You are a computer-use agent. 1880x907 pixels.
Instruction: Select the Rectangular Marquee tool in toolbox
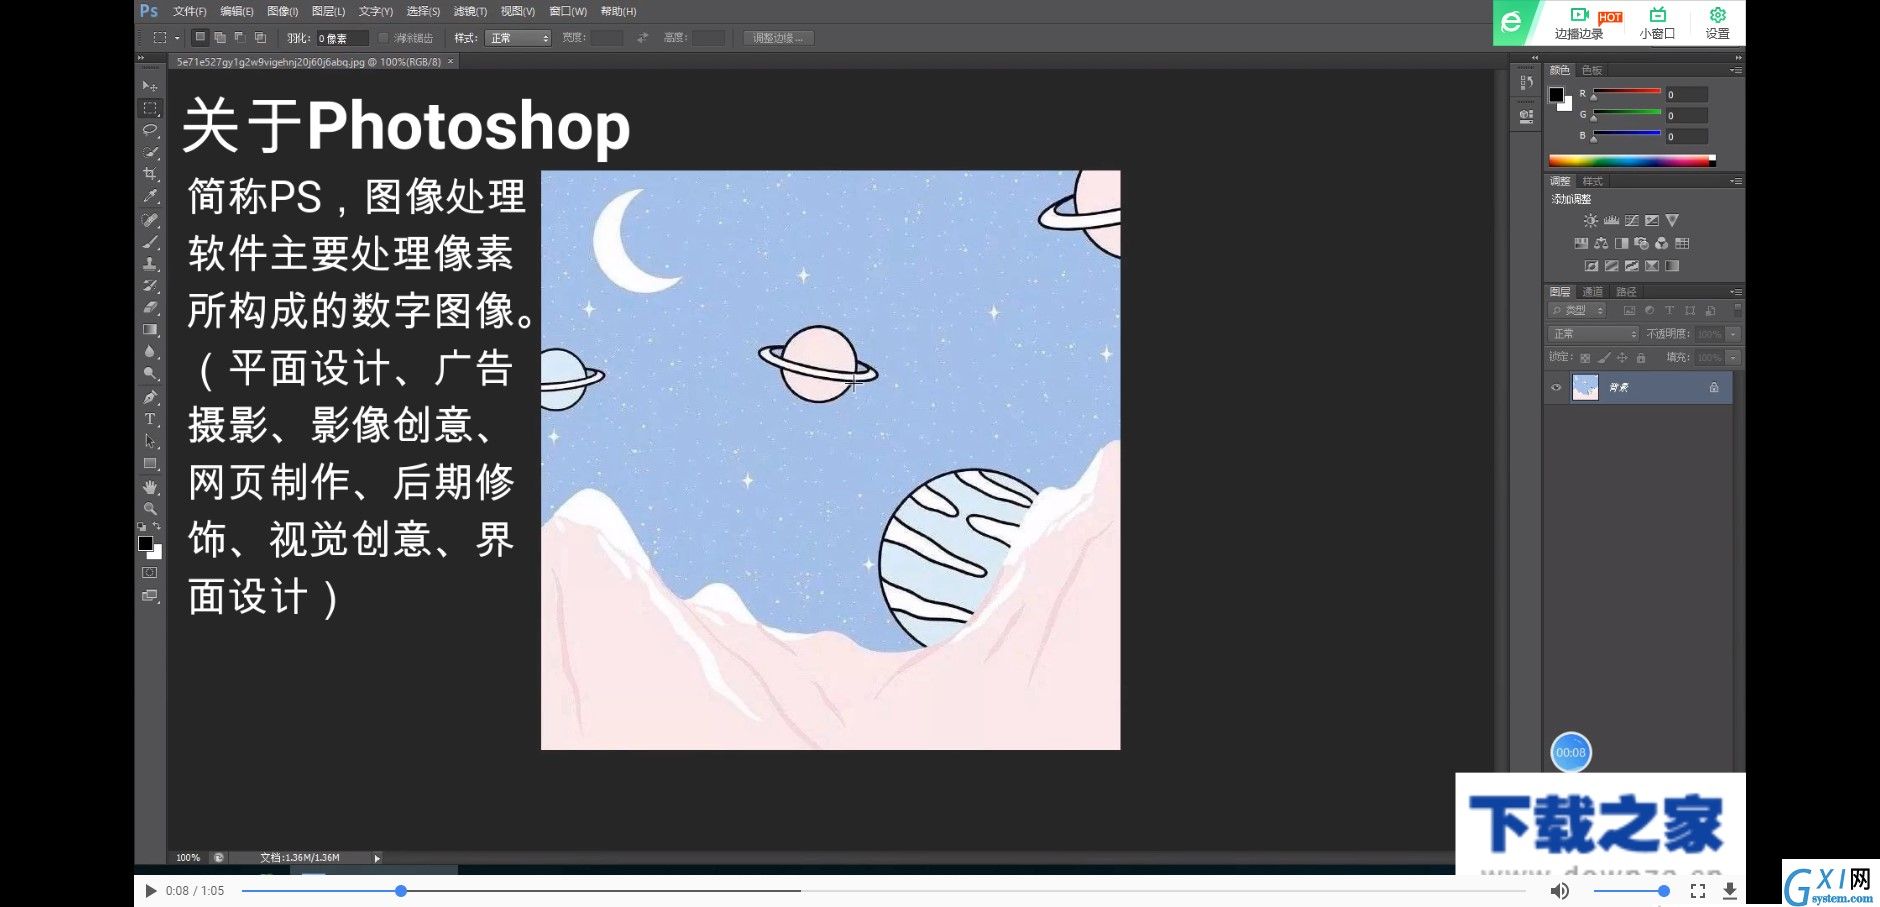pos(150,108)
